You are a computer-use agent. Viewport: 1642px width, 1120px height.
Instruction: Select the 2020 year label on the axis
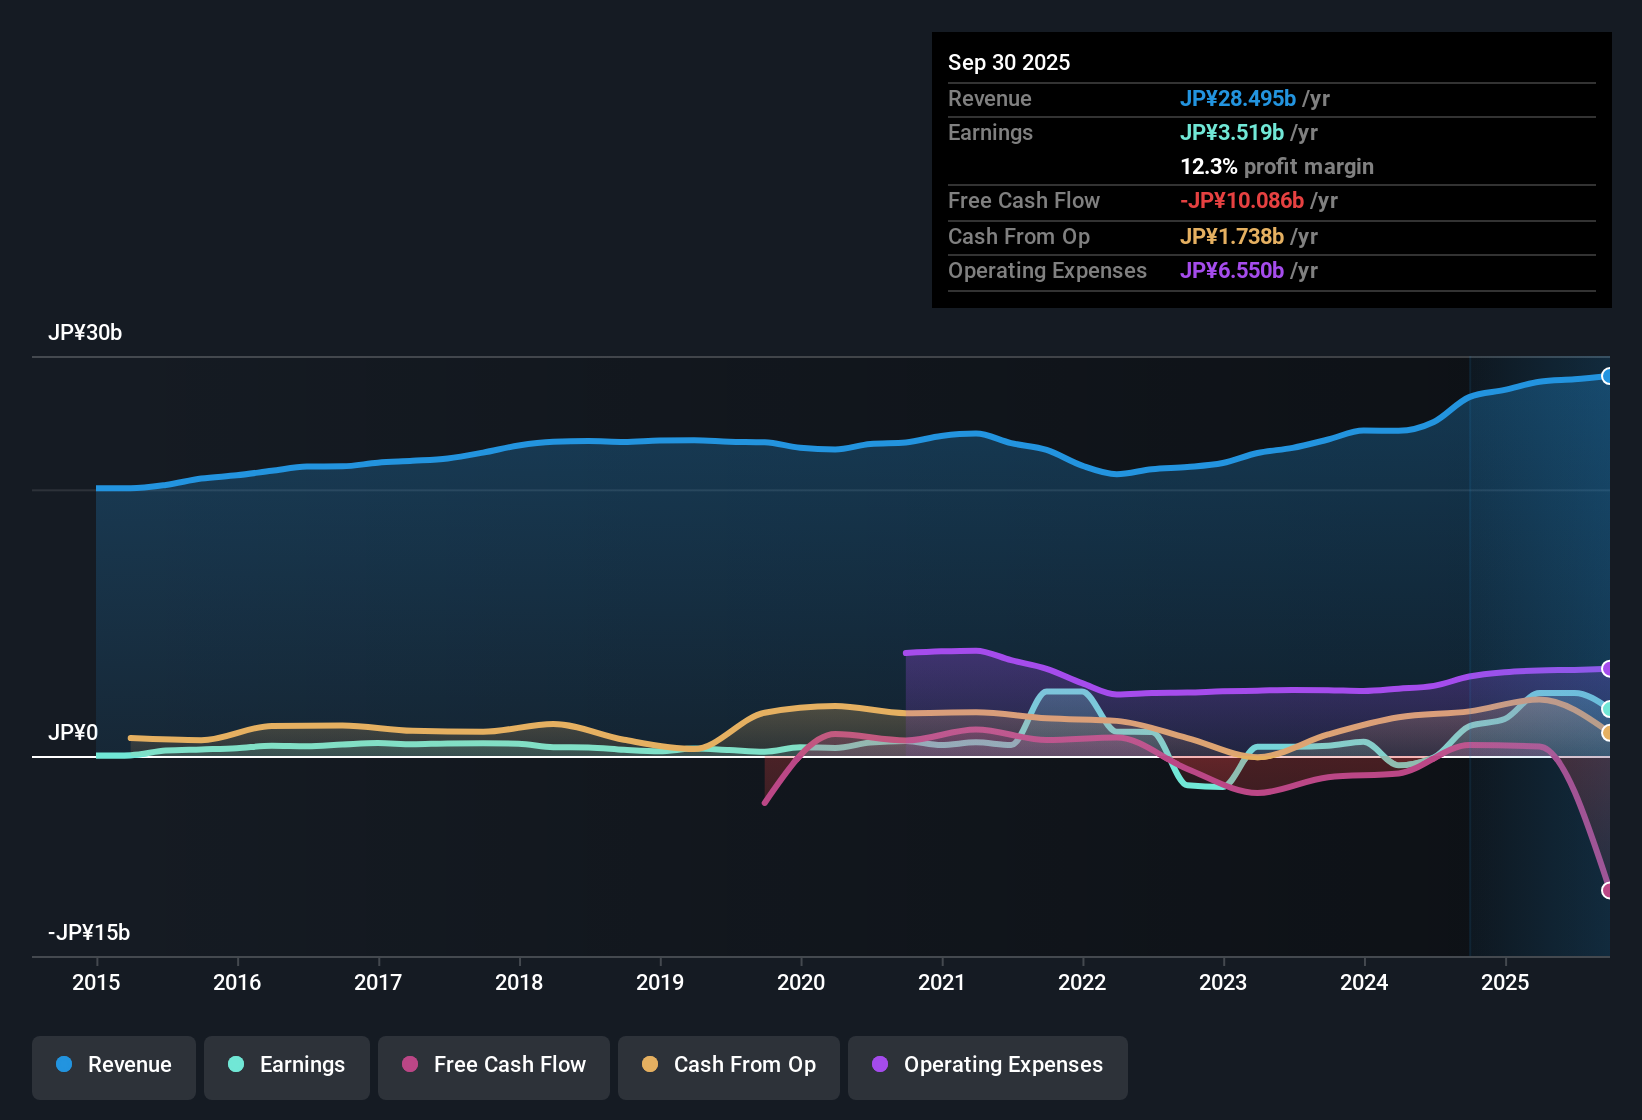[x=801, y=983]
